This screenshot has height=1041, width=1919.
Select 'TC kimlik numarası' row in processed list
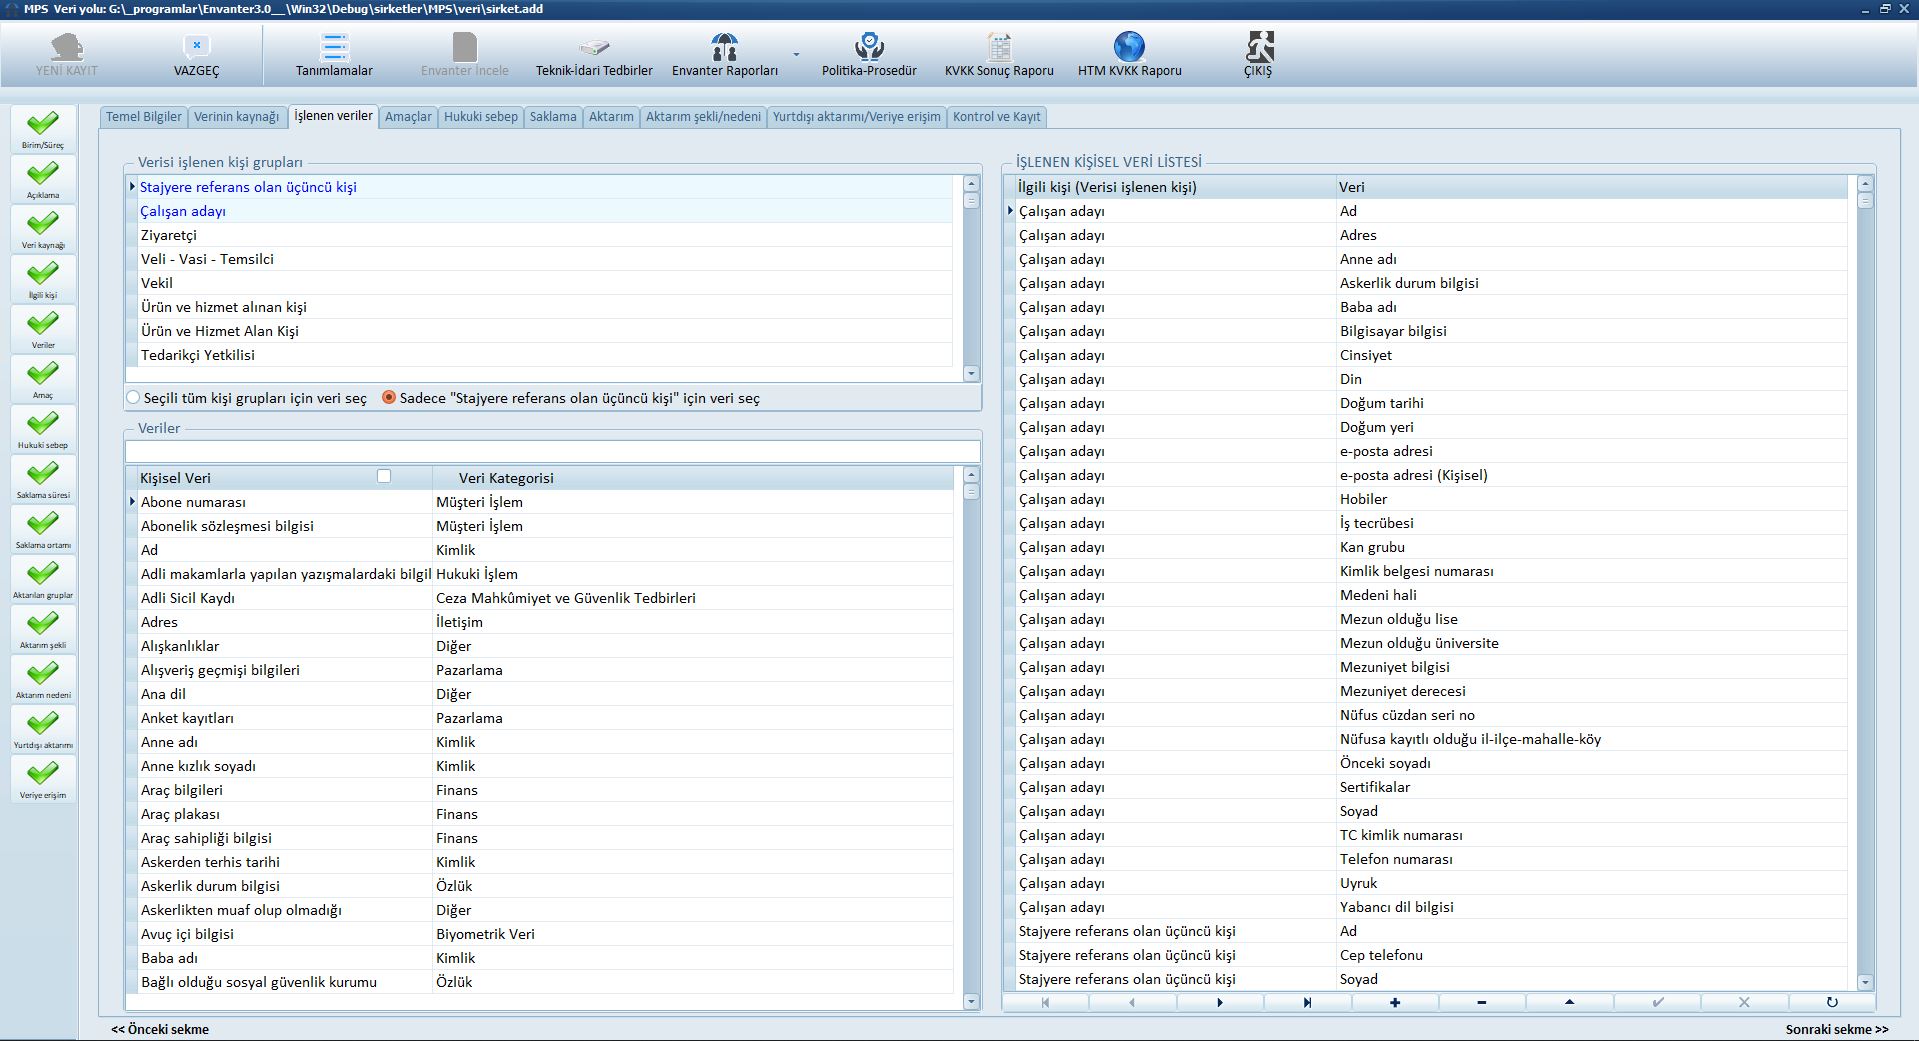(1430, 835)
